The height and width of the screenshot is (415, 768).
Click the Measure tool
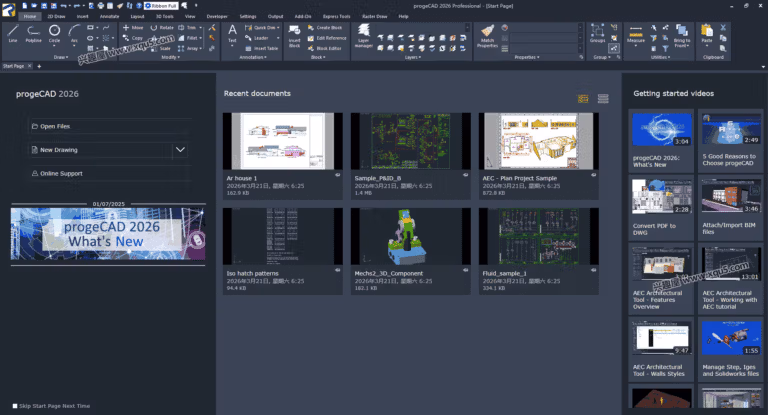[x=636, y=34]
